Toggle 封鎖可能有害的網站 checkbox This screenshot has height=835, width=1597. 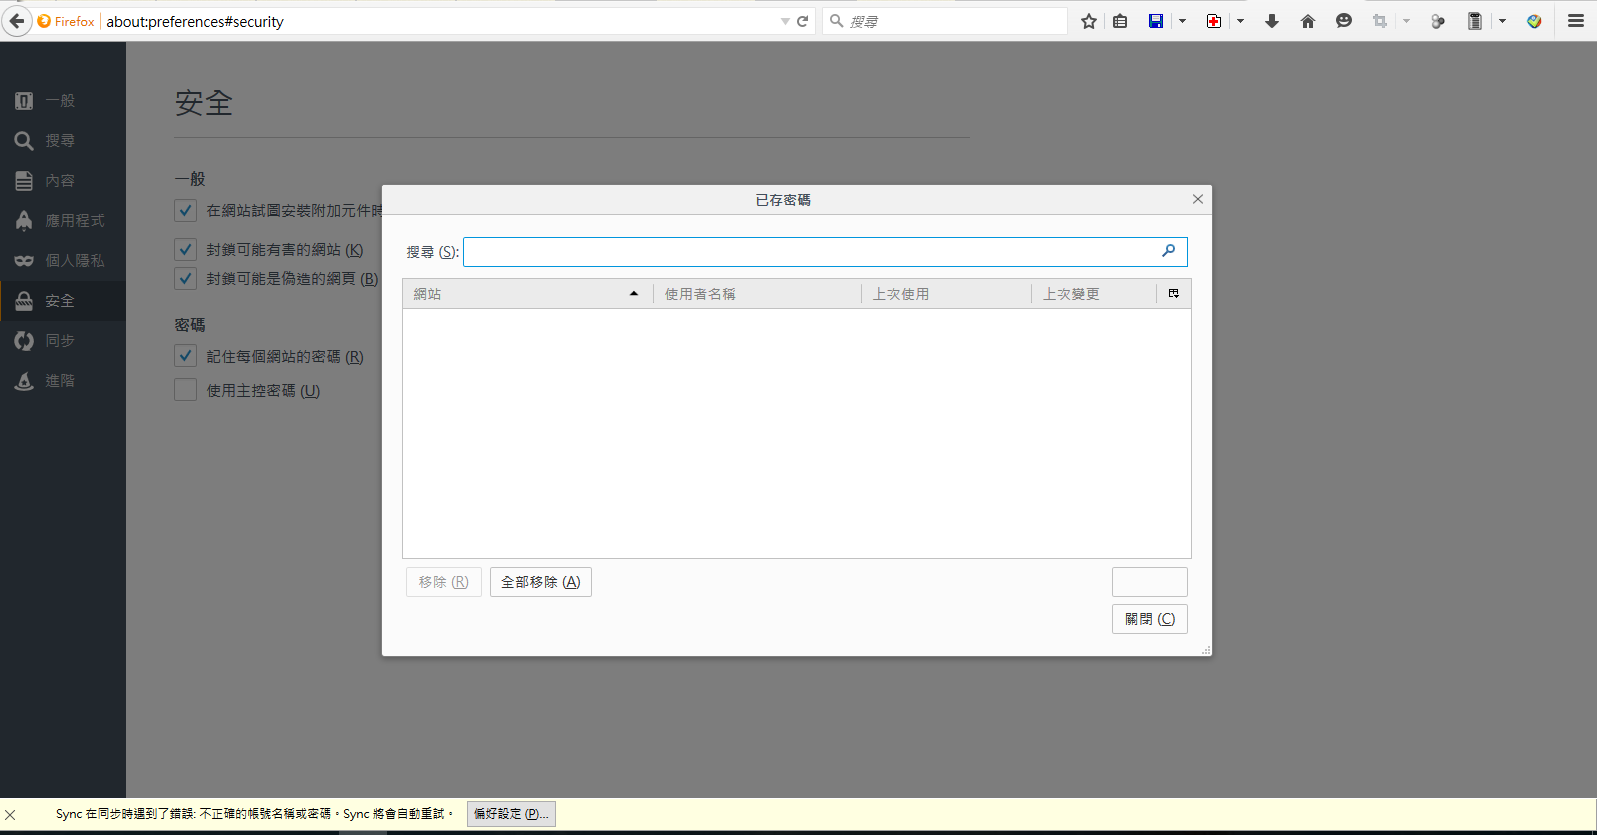click(x=185, y=249)
